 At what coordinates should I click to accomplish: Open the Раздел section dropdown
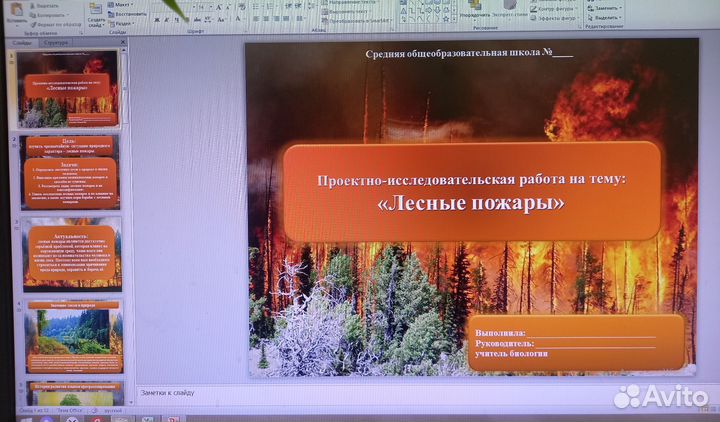121,23
